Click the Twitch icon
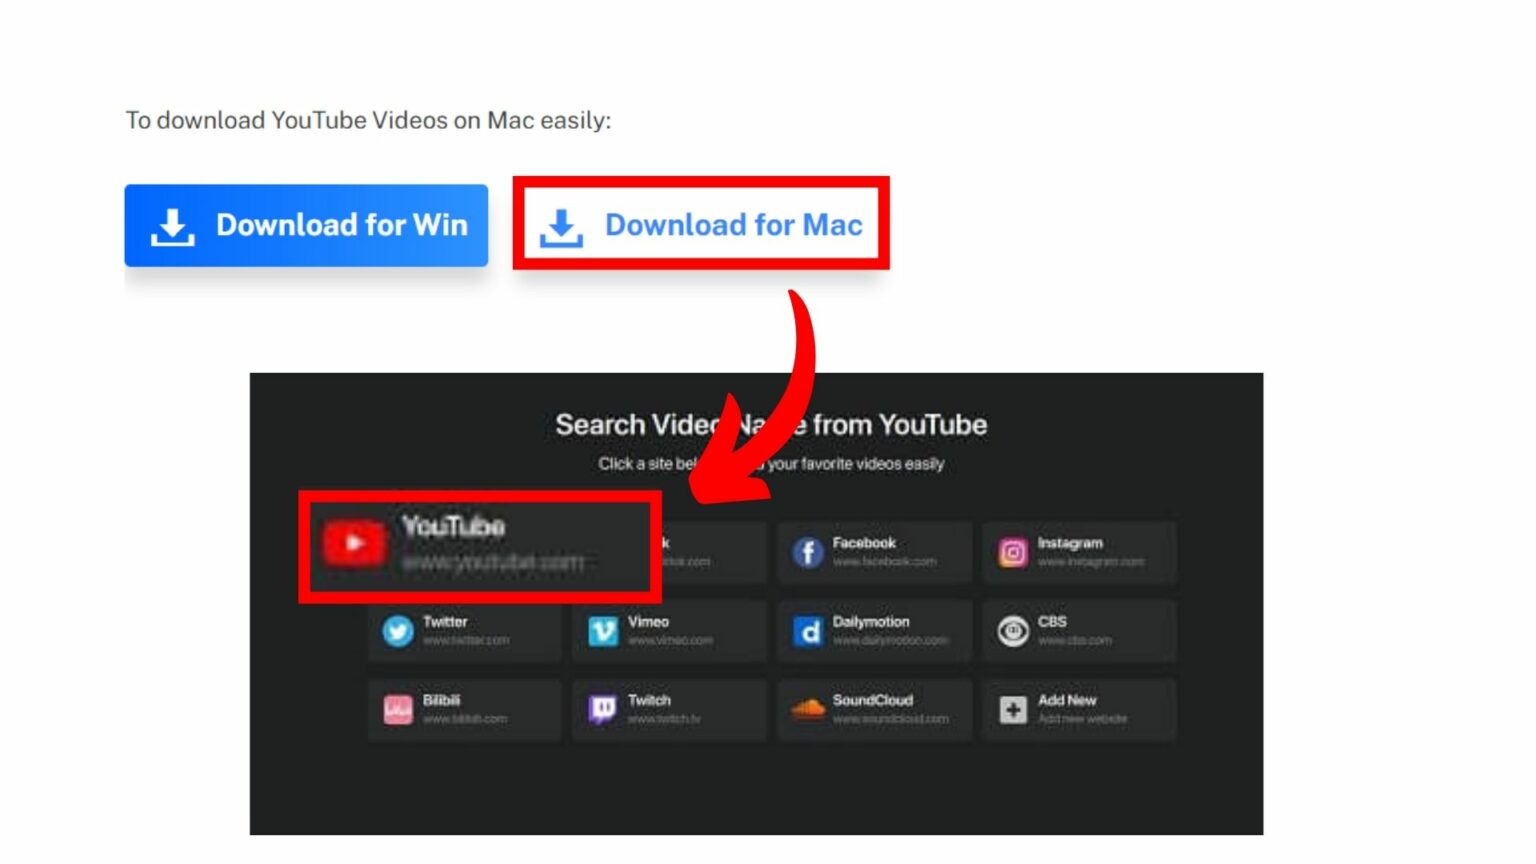This screenshot has height=864, width=1536. (604, 709)
